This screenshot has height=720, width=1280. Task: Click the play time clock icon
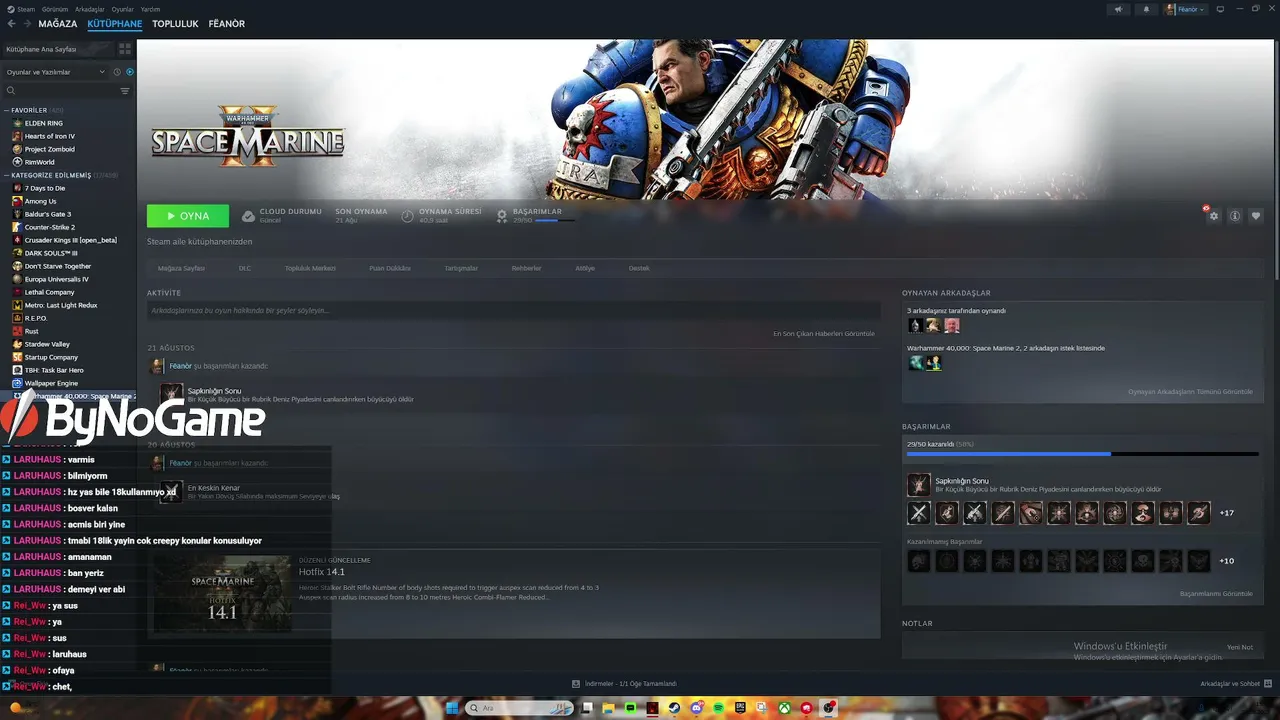(407, 216)
